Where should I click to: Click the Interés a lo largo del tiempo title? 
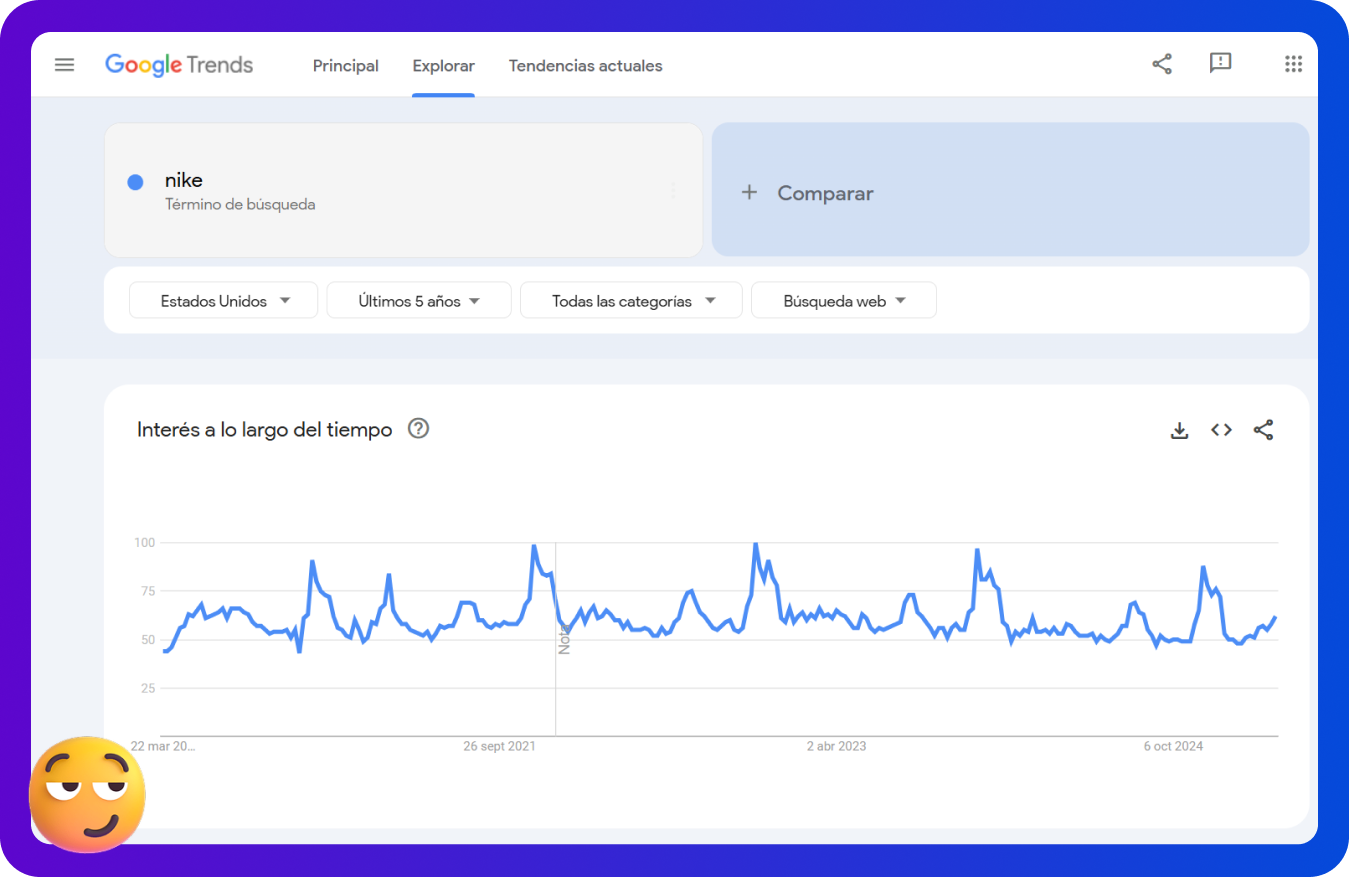click(x=264, y=430)
